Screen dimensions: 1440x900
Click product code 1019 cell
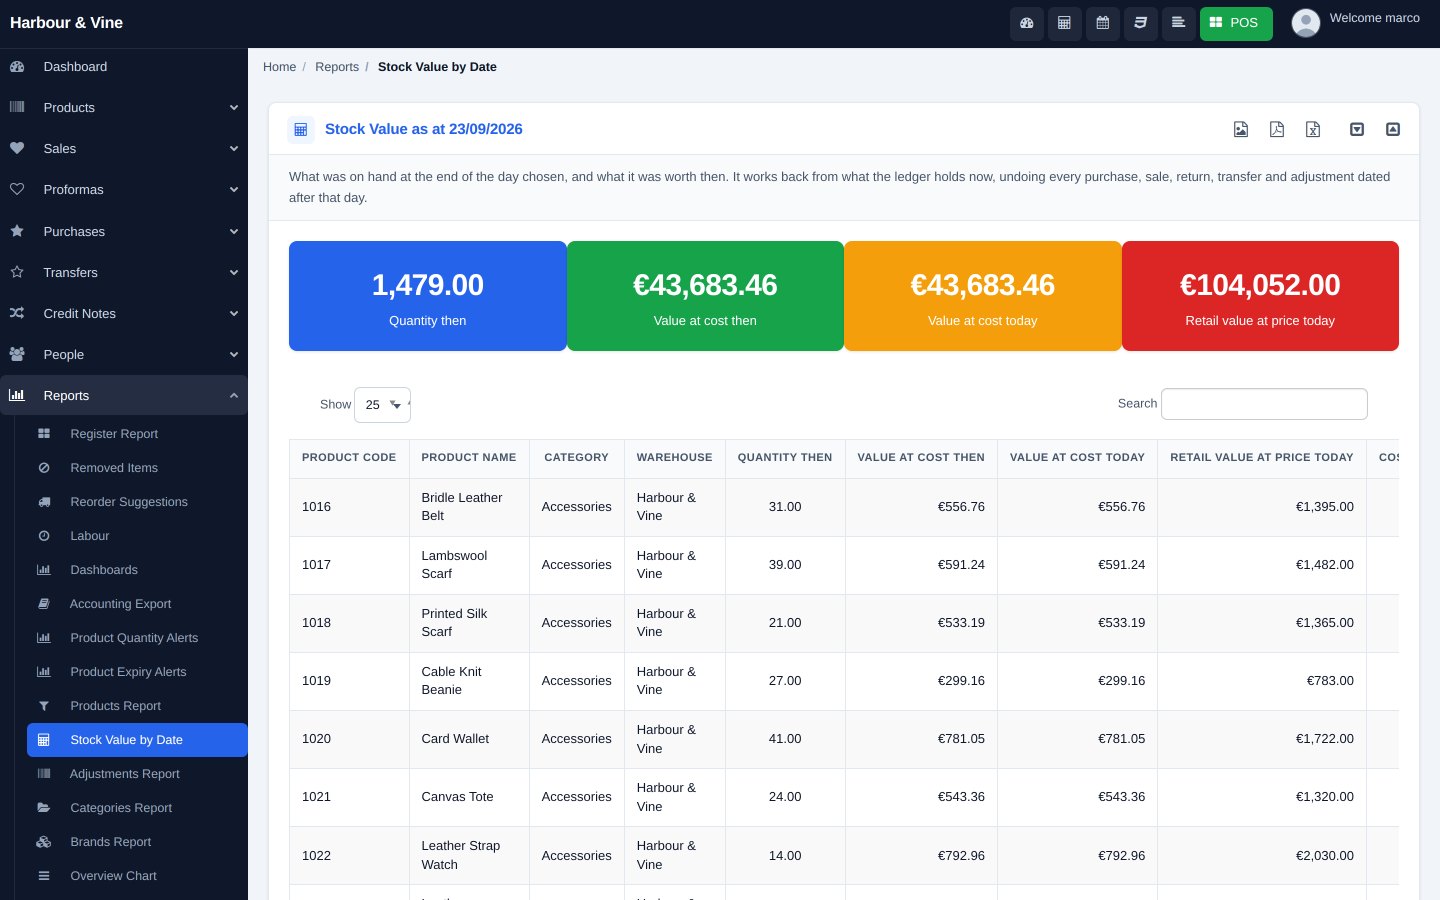[x=349, y=681]
